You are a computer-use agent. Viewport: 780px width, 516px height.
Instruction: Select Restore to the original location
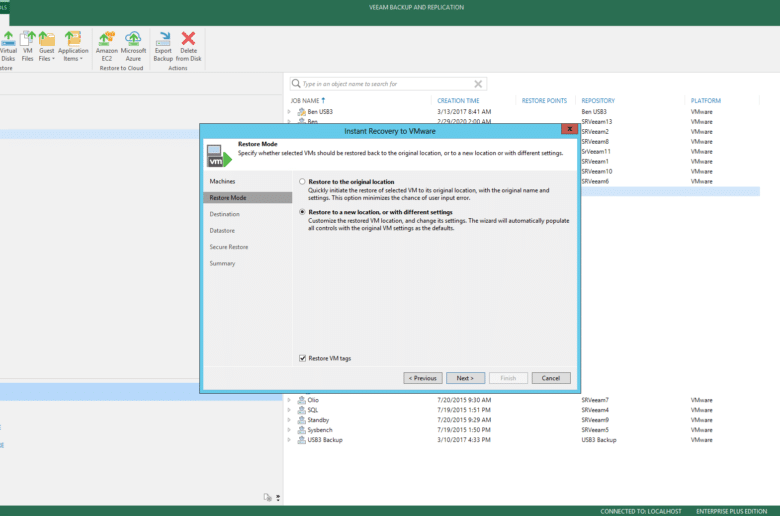click(x=302, y=182)
